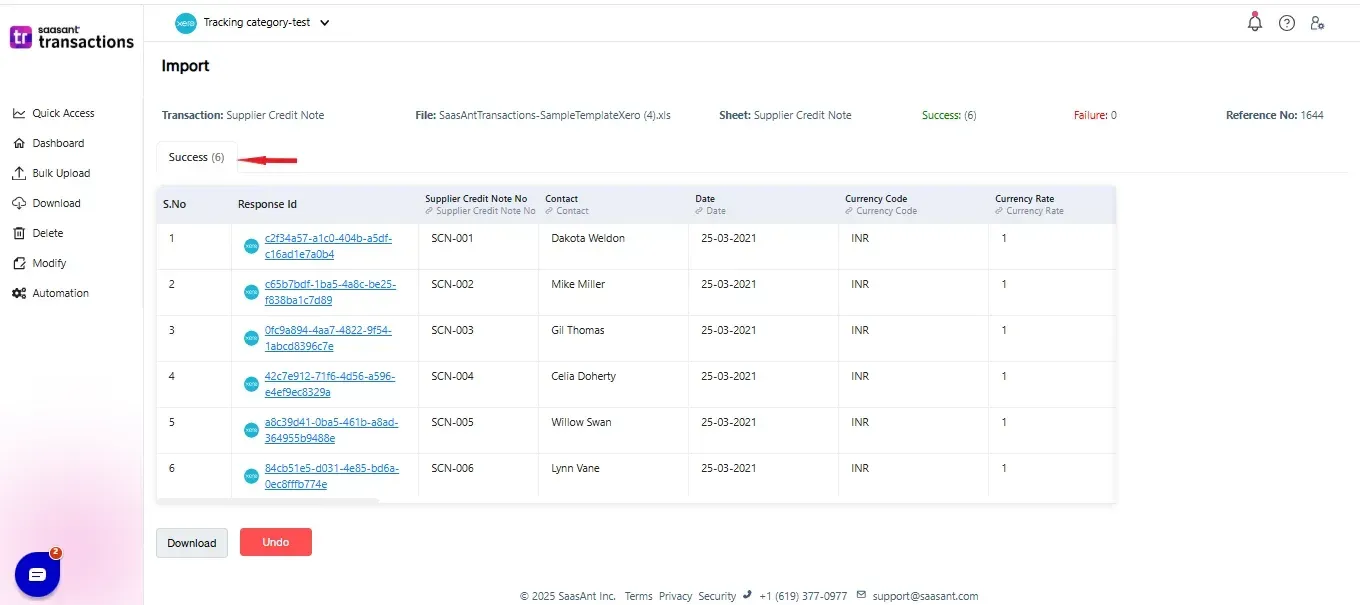Image resolution: width=1360 pixels, height=605 pixels.
Task: Open response link 0fc9a894-4aa7-4822-9f54
Action: tap(328, 338)
